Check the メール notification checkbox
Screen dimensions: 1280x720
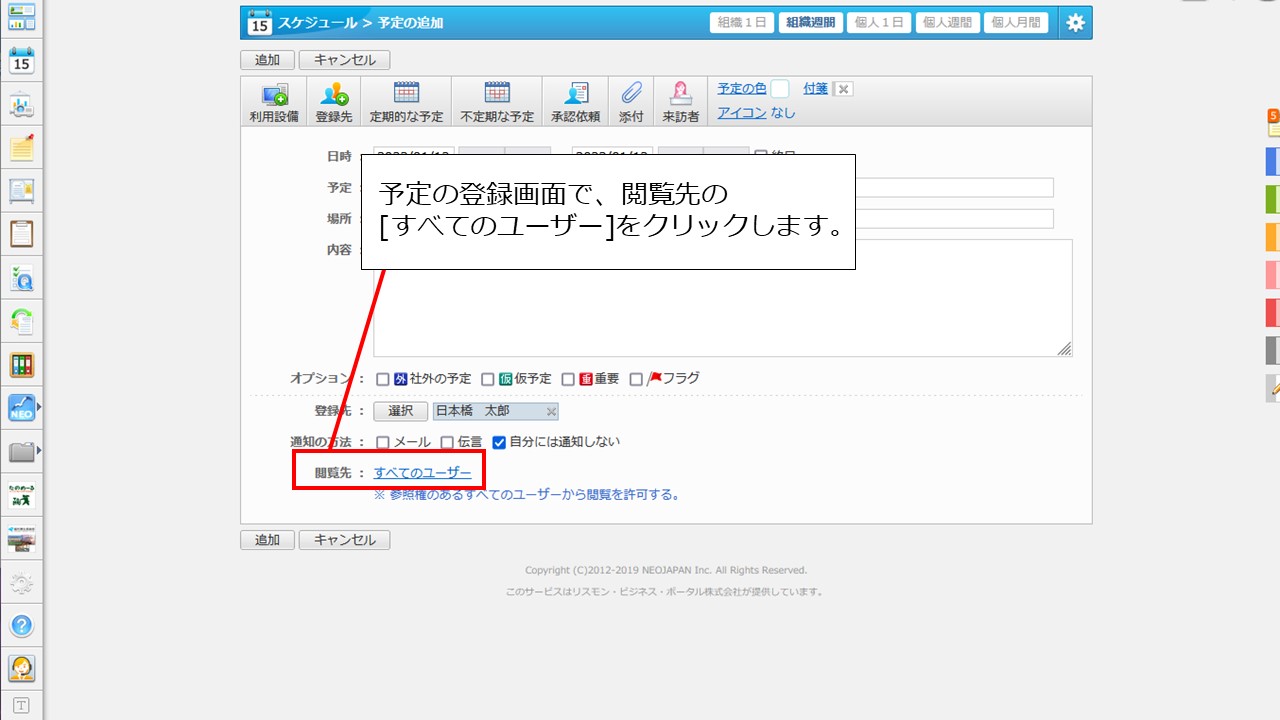coord(383,443)
